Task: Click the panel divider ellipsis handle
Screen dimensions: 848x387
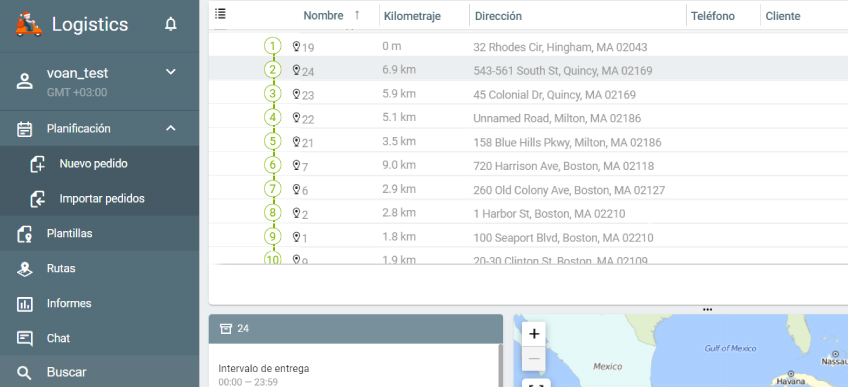Action: click(x=707, y=310)
